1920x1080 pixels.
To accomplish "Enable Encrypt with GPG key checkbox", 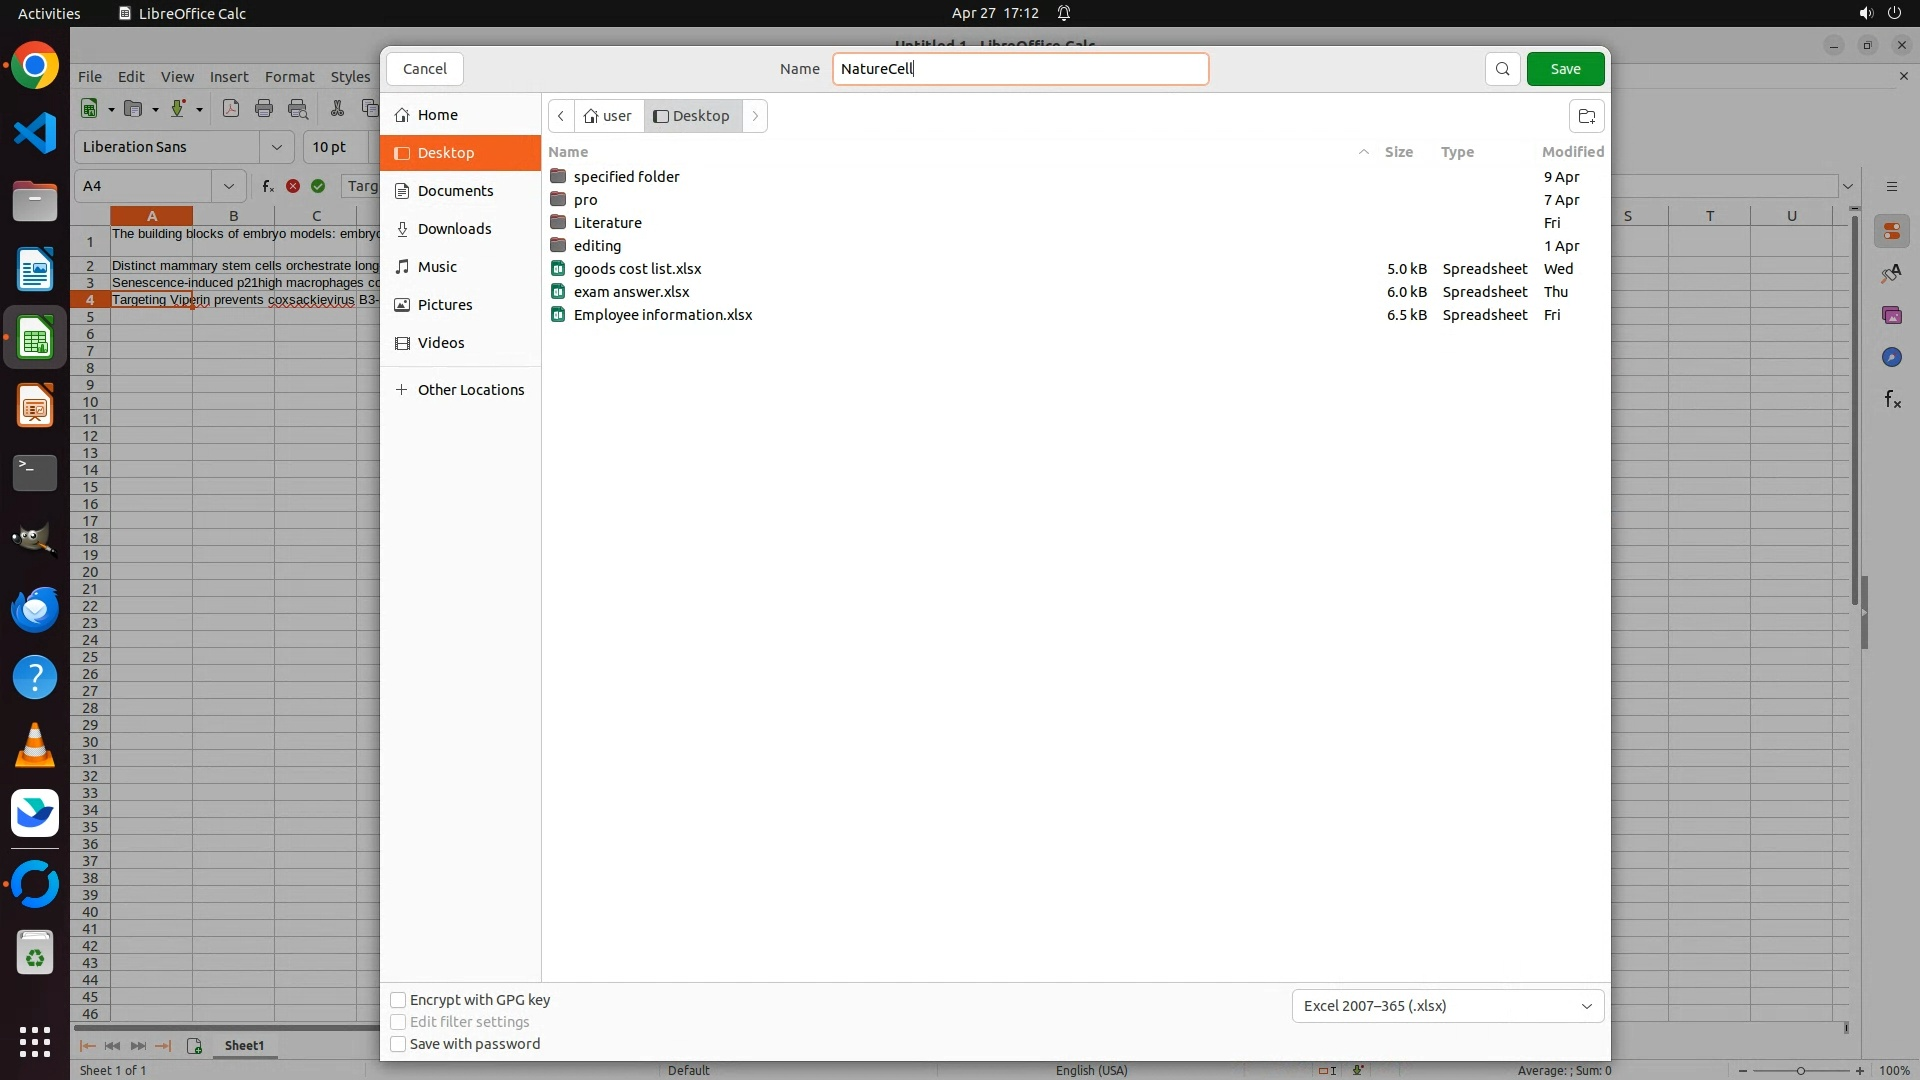I will click(398, 1000).
